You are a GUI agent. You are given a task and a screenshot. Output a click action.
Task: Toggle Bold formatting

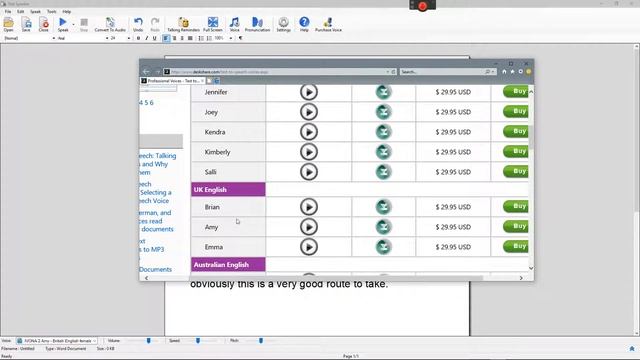coord(138,38)
